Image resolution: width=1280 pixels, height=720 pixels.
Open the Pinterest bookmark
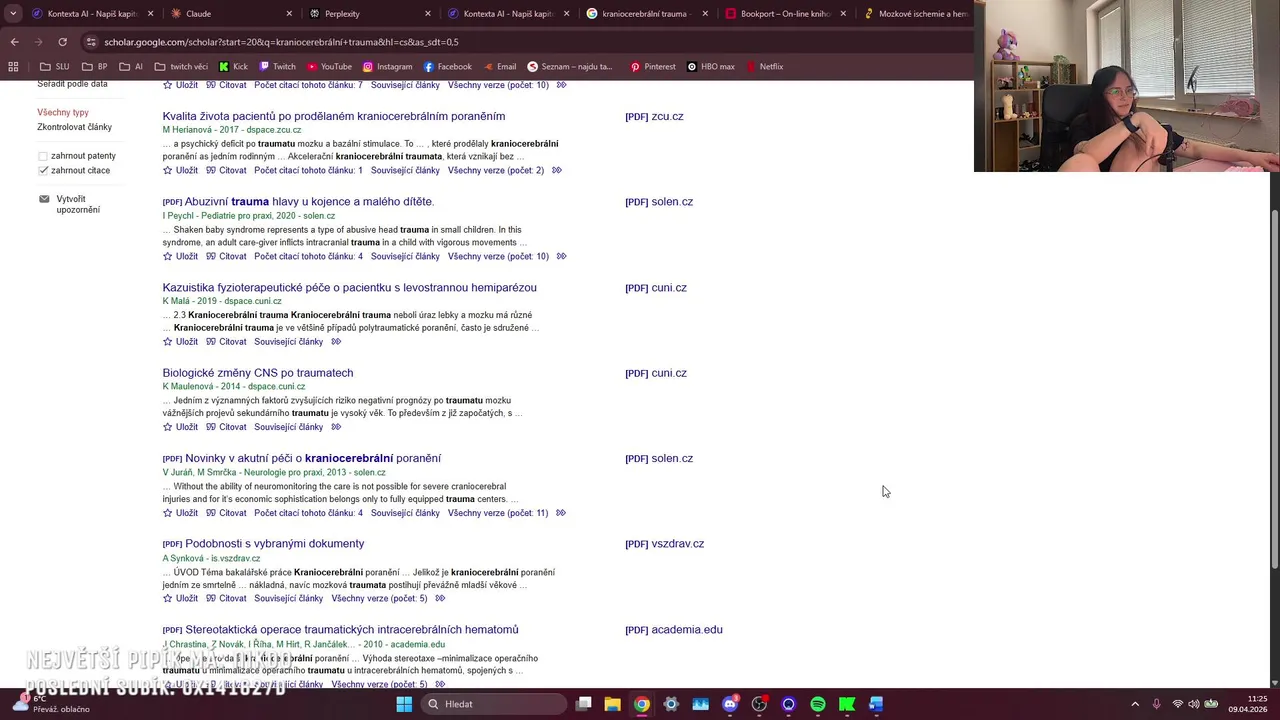(x=652, y=67)
